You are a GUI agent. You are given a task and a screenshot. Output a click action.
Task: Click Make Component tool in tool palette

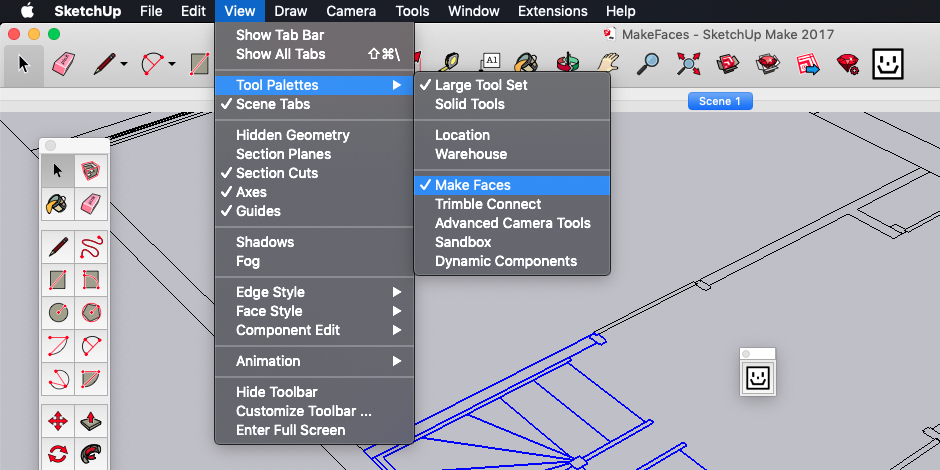coord(91,171)
